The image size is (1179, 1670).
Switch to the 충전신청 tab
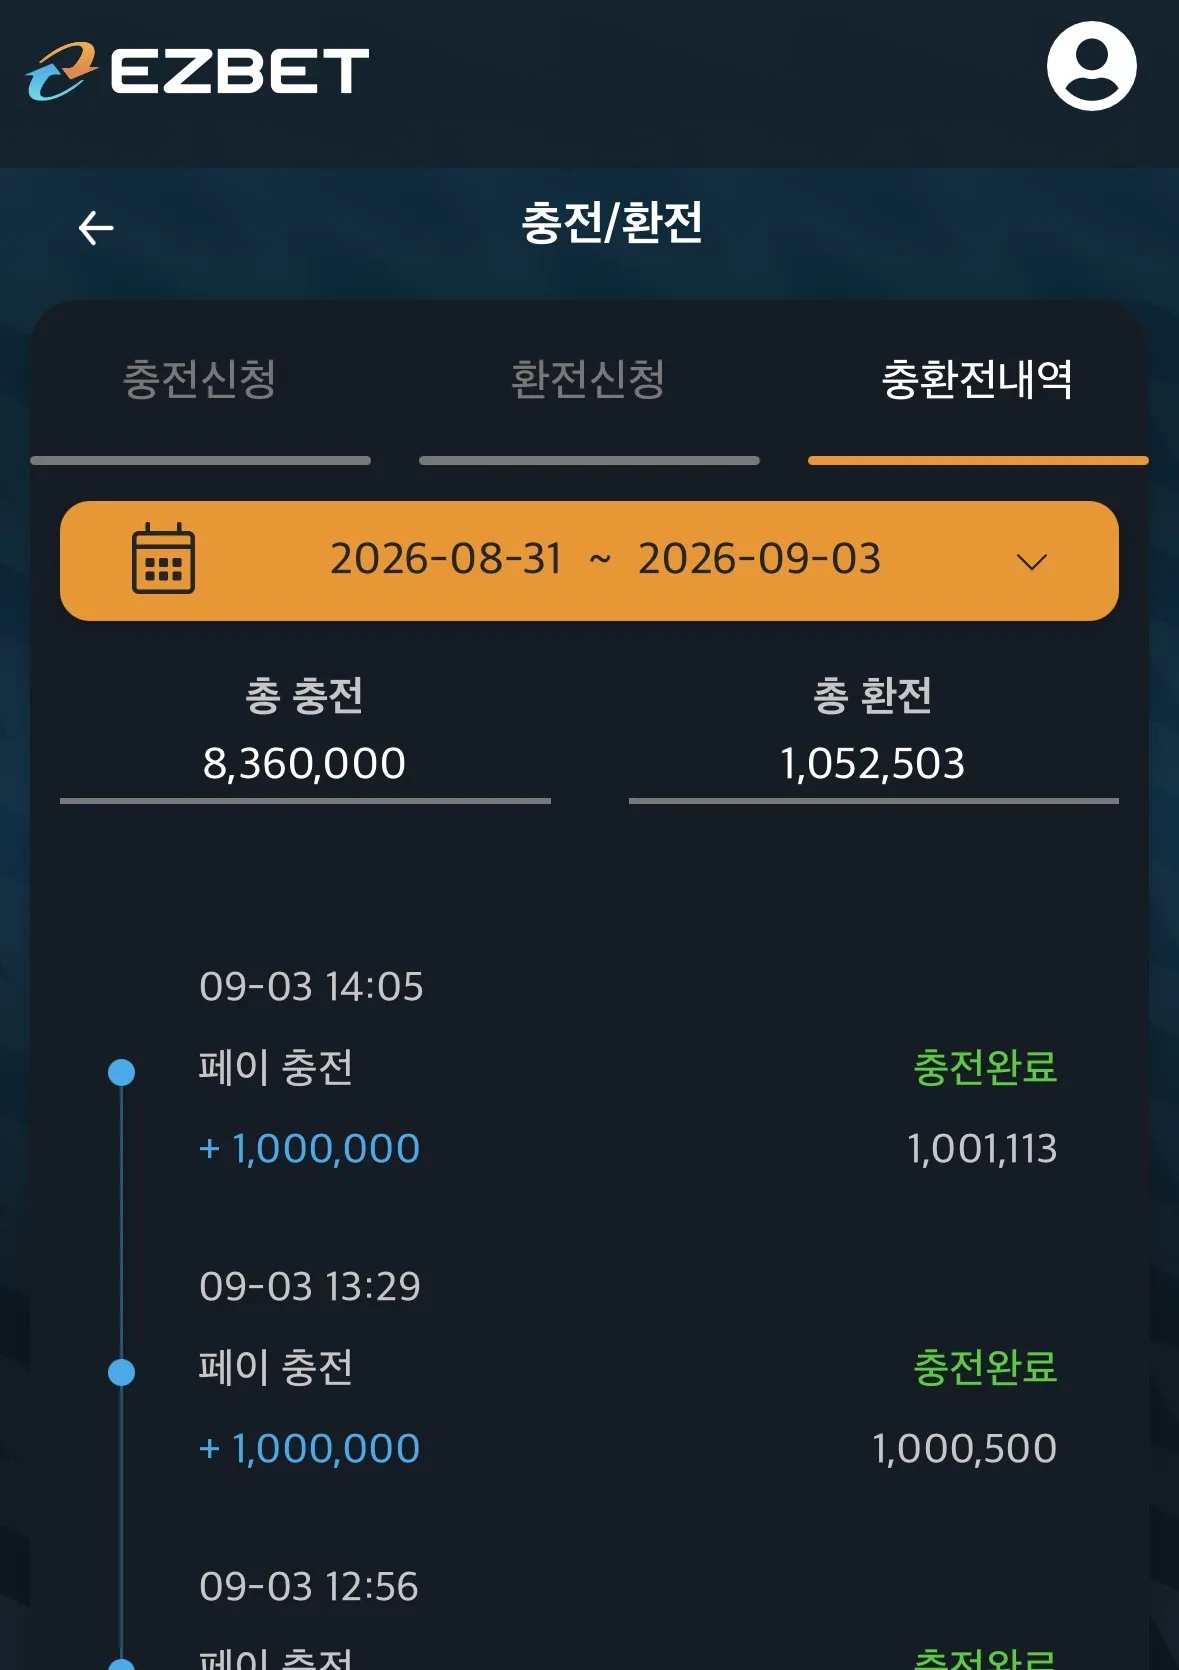(x=200, y=380)
